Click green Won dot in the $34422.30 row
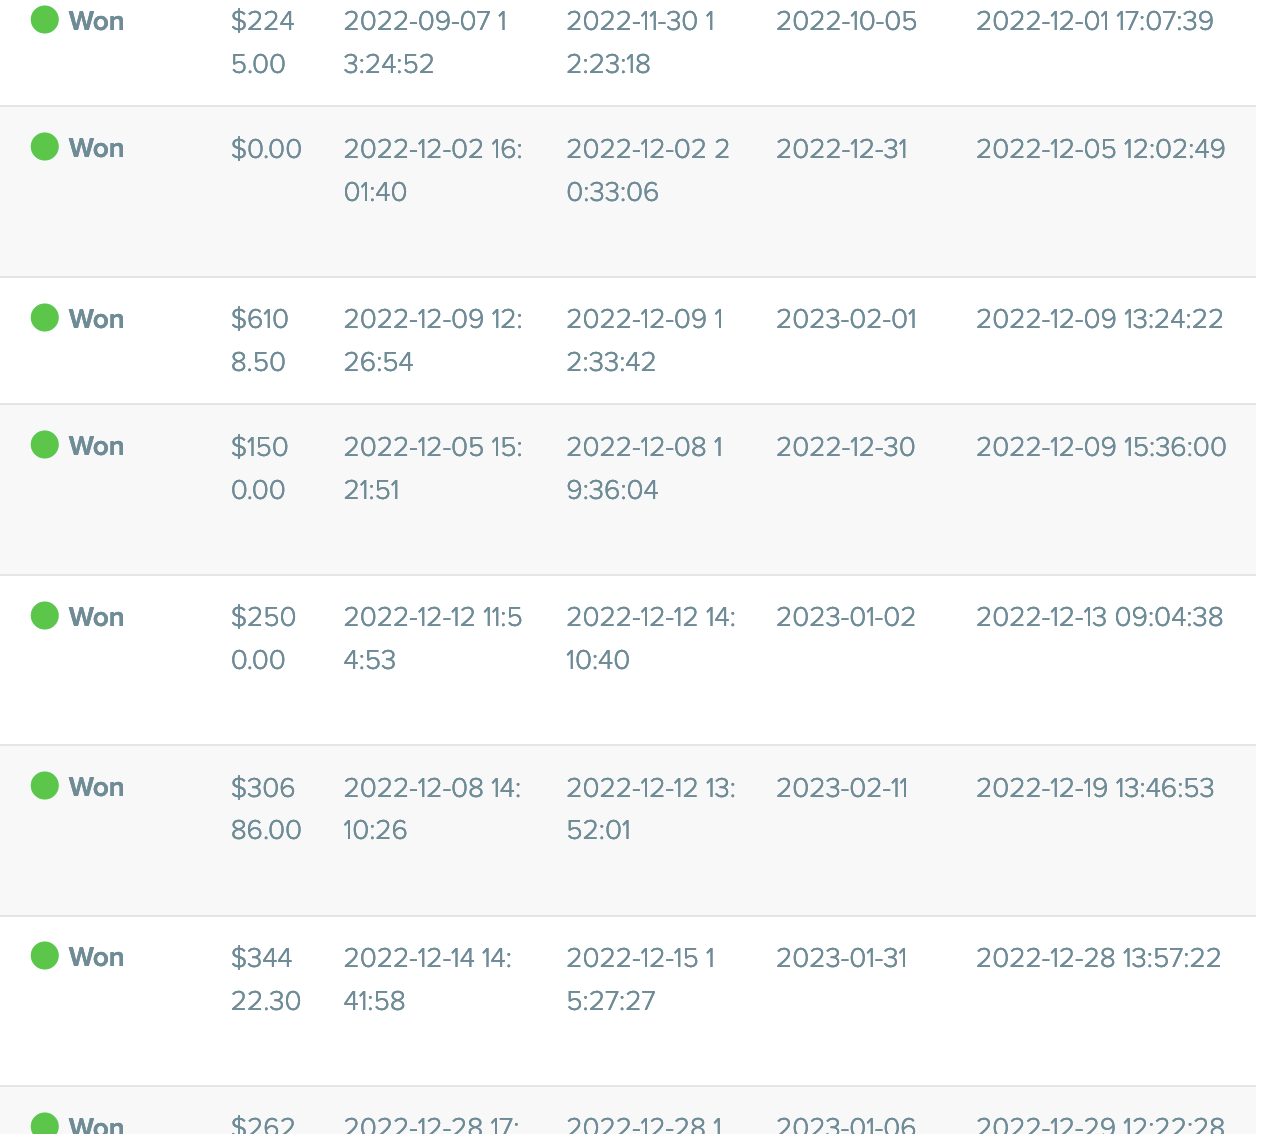 tap(45, 956)
